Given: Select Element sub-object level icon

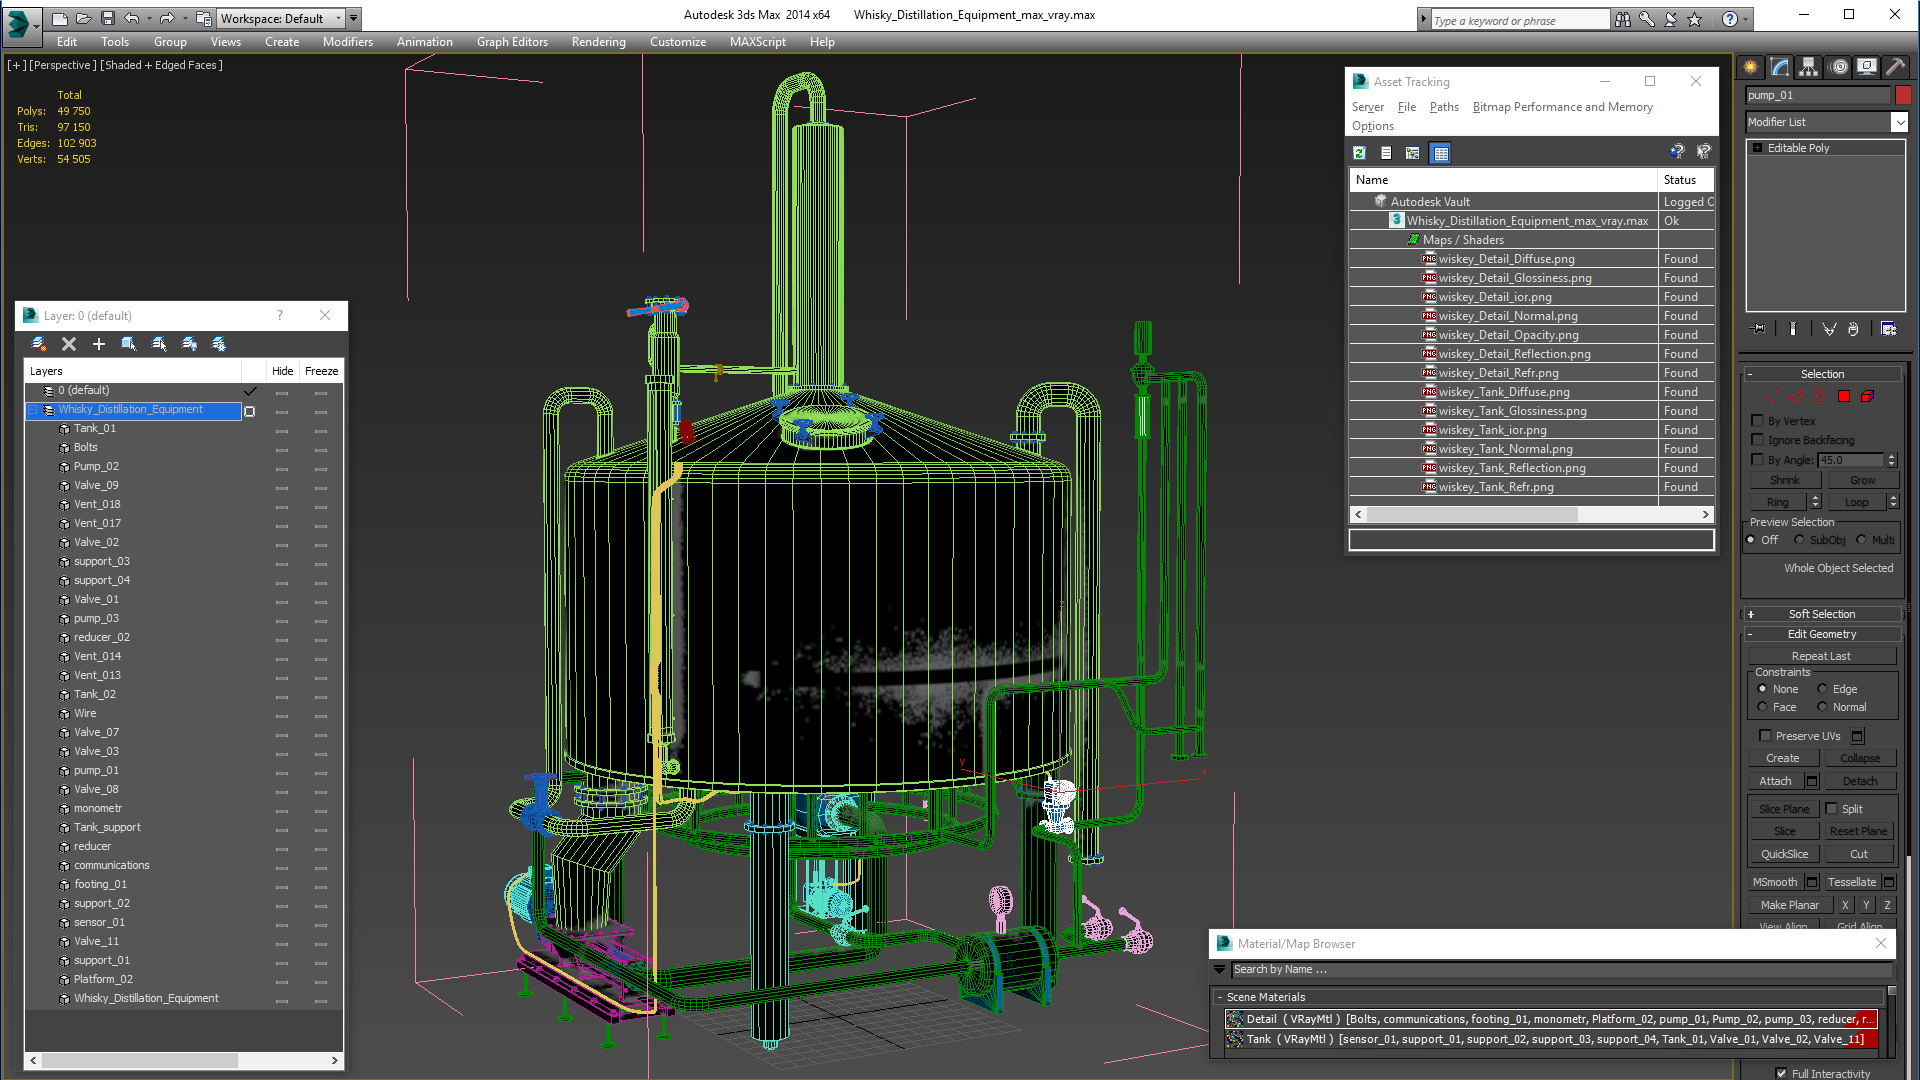Looking at the screenshot, I should [x=1867, y=397].
